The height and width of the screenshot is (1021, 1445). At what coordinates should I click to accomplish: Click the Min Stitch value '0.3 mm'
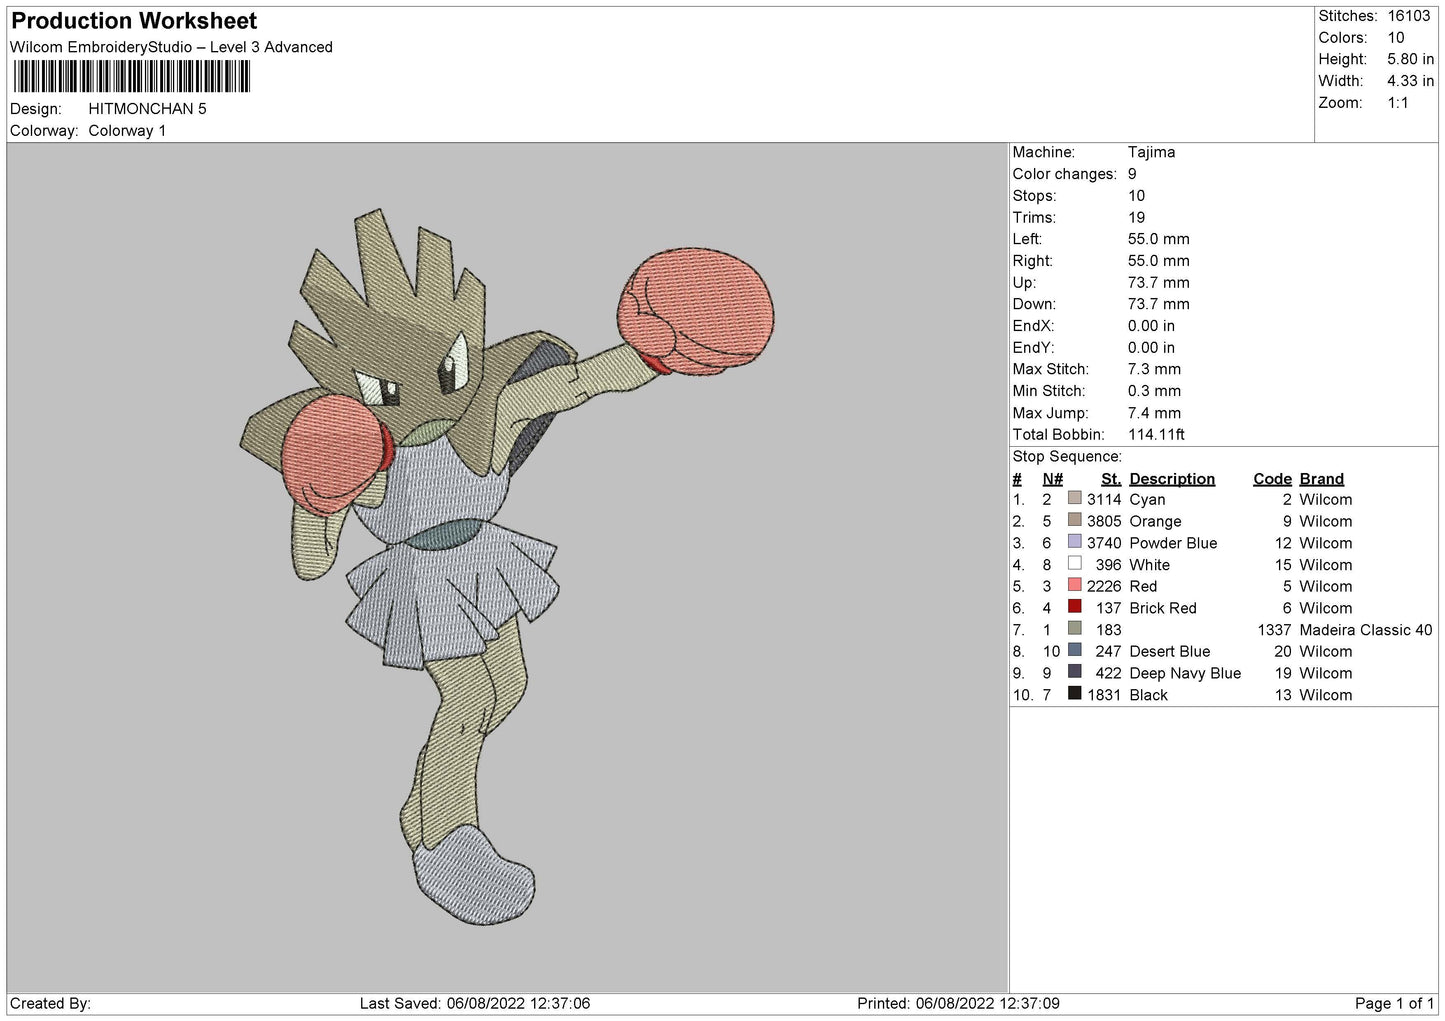1154,391
